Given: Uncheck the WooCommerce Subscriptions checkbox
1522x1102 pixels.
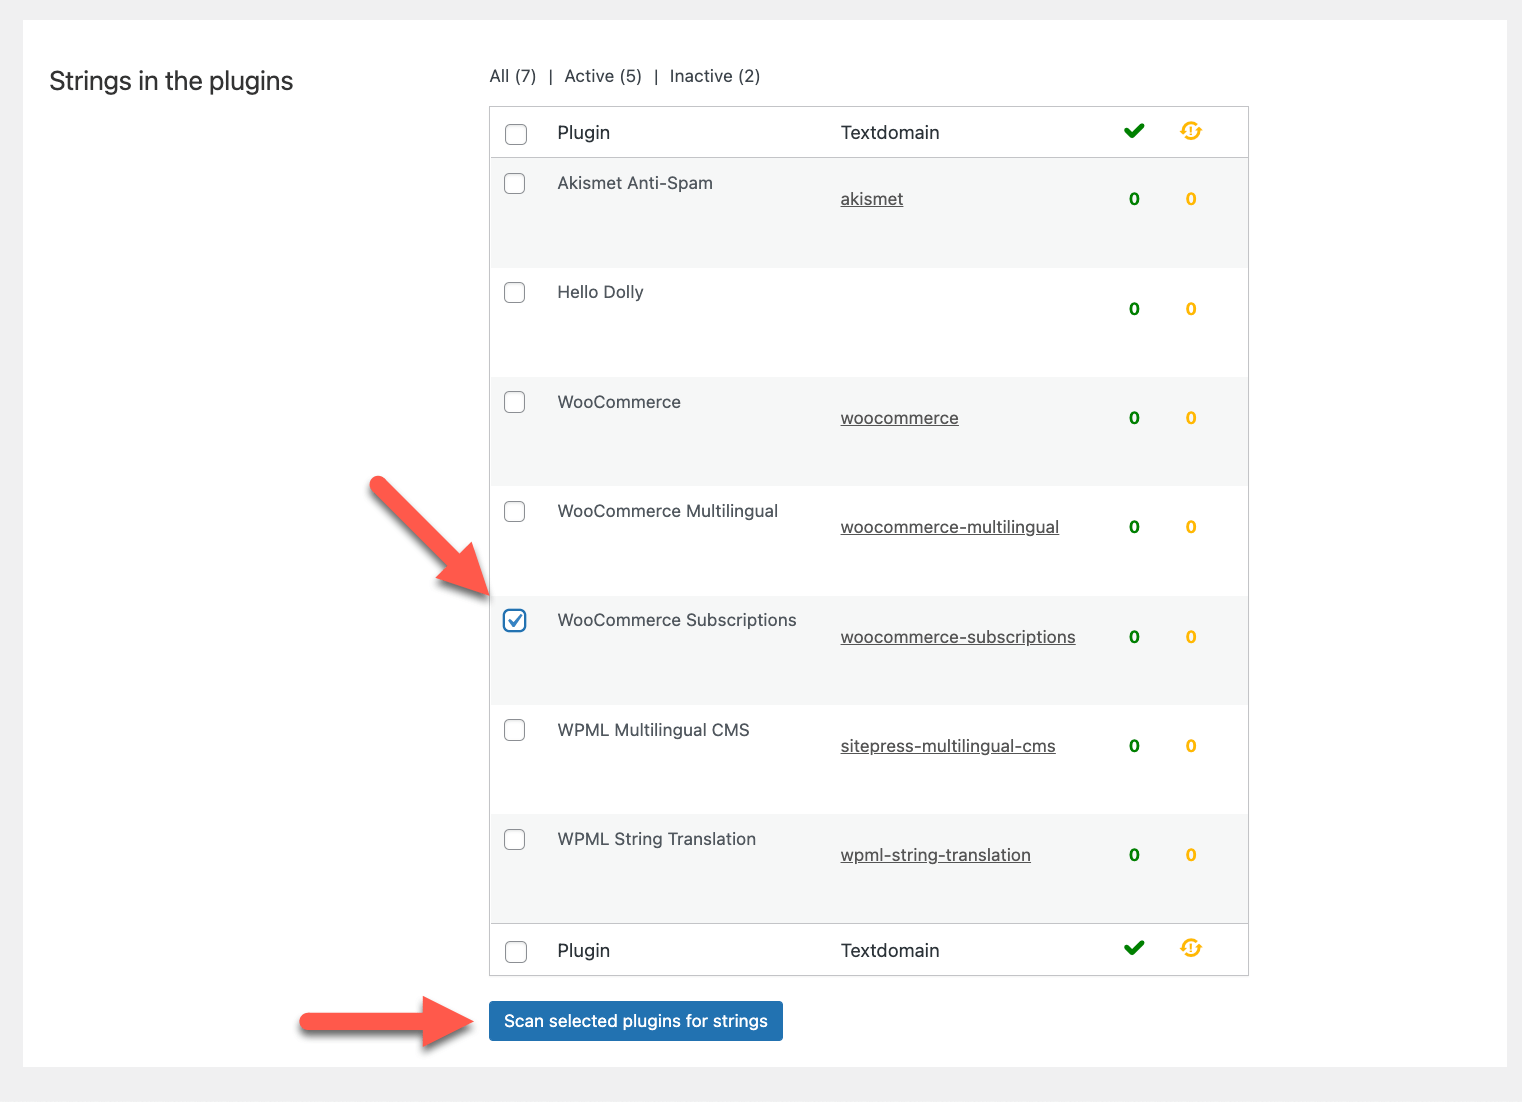Looking at the screenshot, I should coord(515,620).
